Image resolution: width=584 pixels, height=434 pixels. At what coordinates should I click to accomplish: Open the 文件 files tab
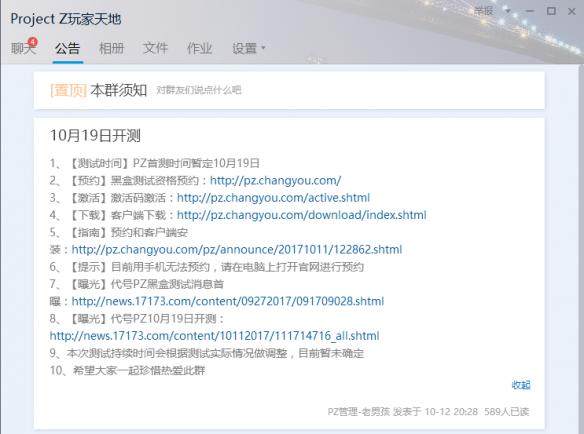(155, 48)
